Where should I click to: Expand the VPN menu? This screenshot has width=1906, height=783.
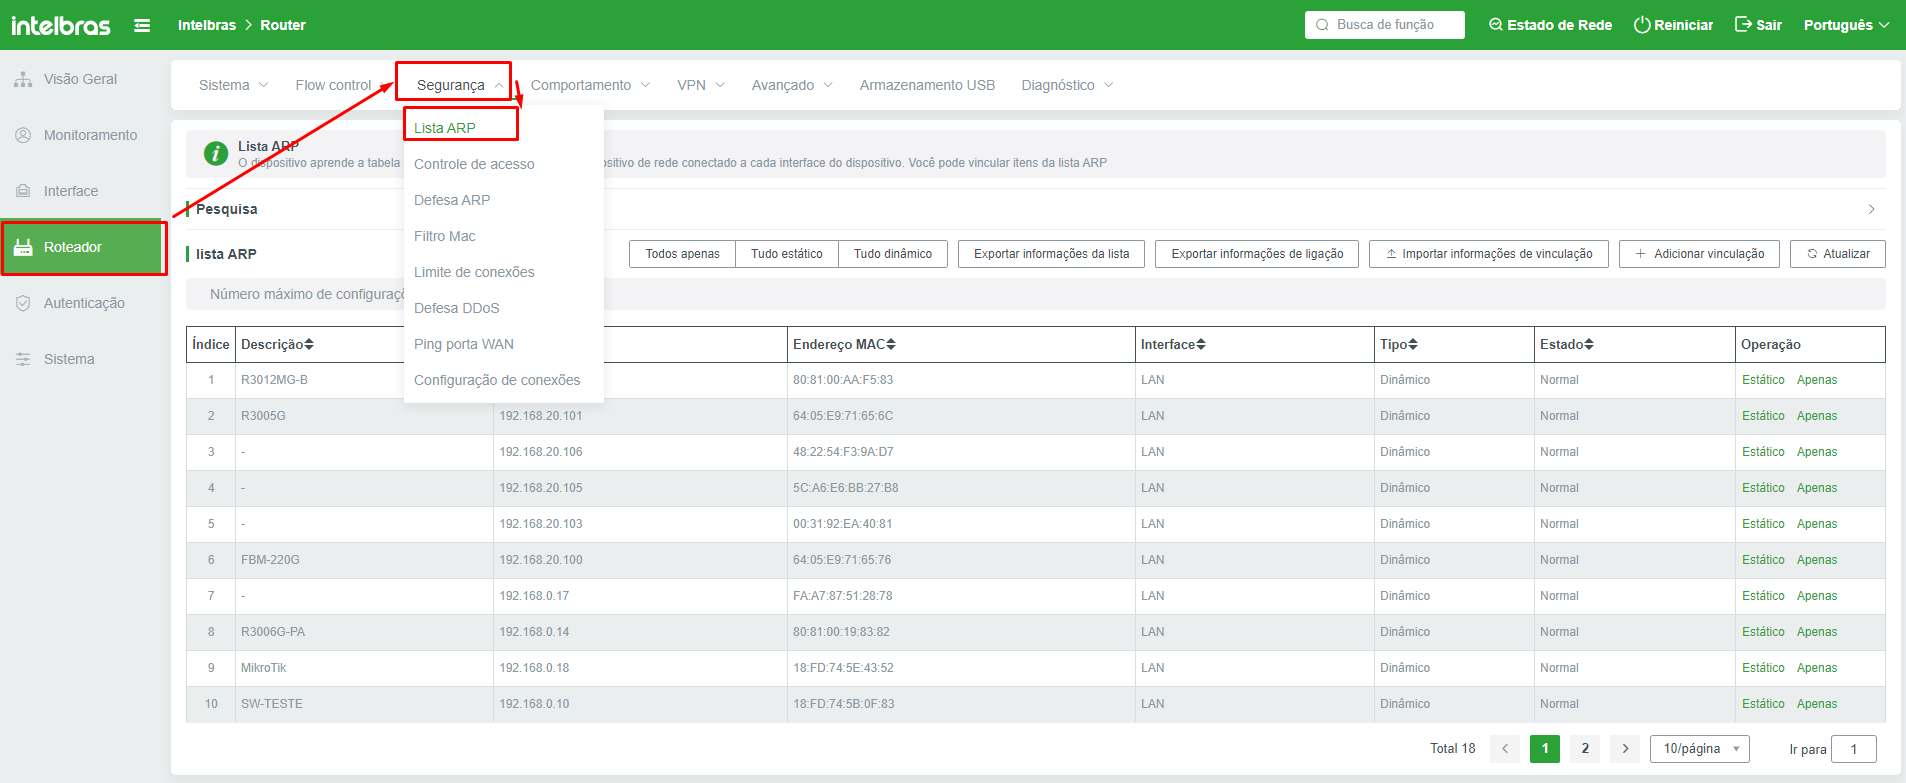click(x=701, y=85)
